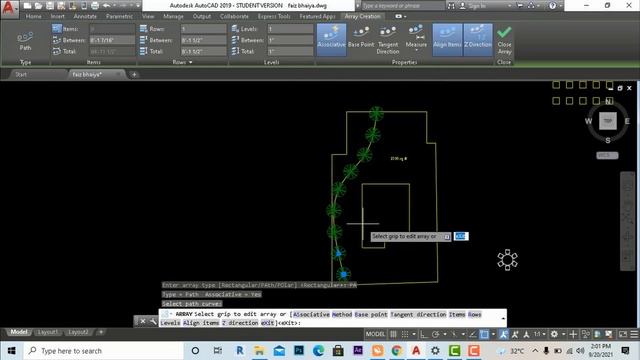Click the Items command line option
Image resolution: width=640 pixels, height=360 pixels.
457,314
